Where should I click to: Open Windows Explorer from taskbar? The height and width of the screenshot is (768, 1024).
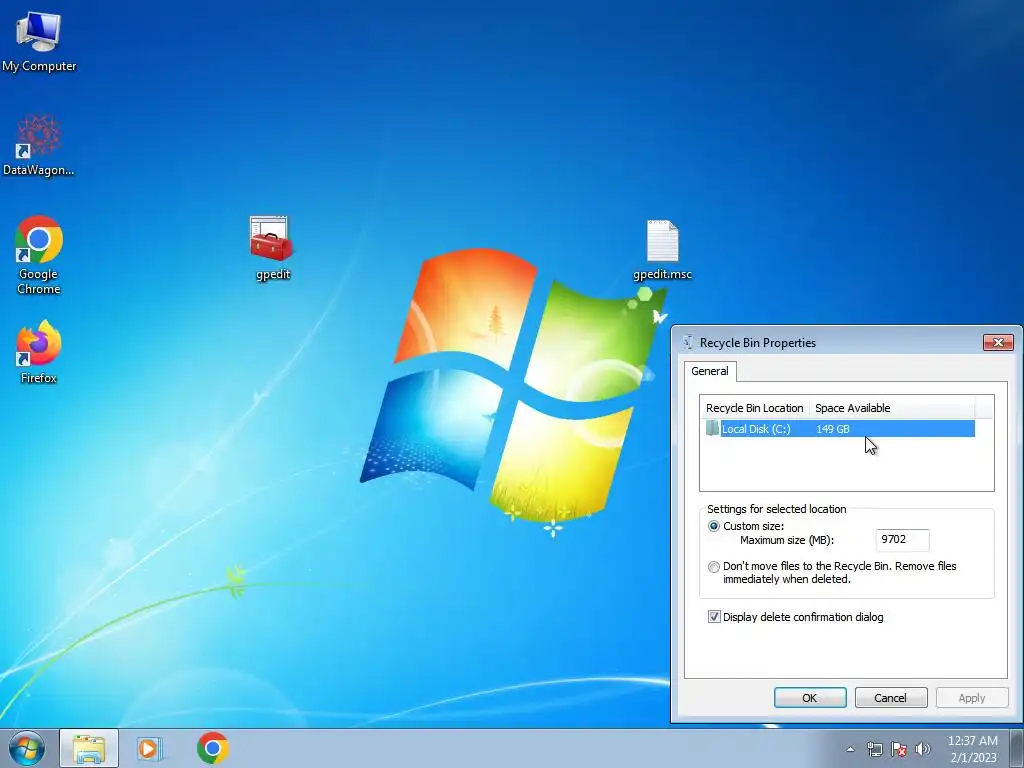[x=89, y=748]
